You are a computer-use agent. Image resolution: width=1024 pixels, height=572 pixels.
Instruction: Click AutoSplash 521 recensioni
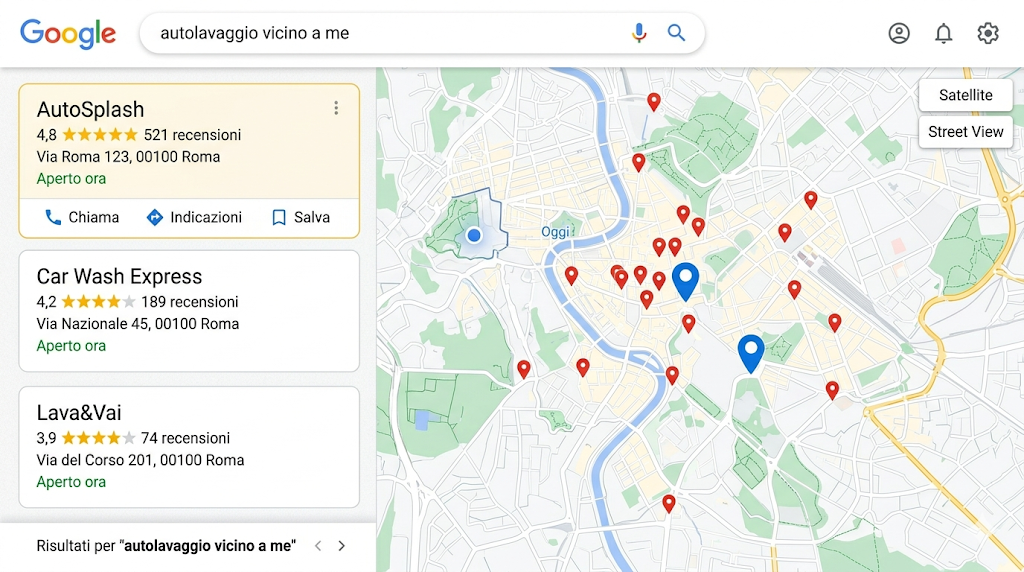pyautogui.click(x=192, y=135)
